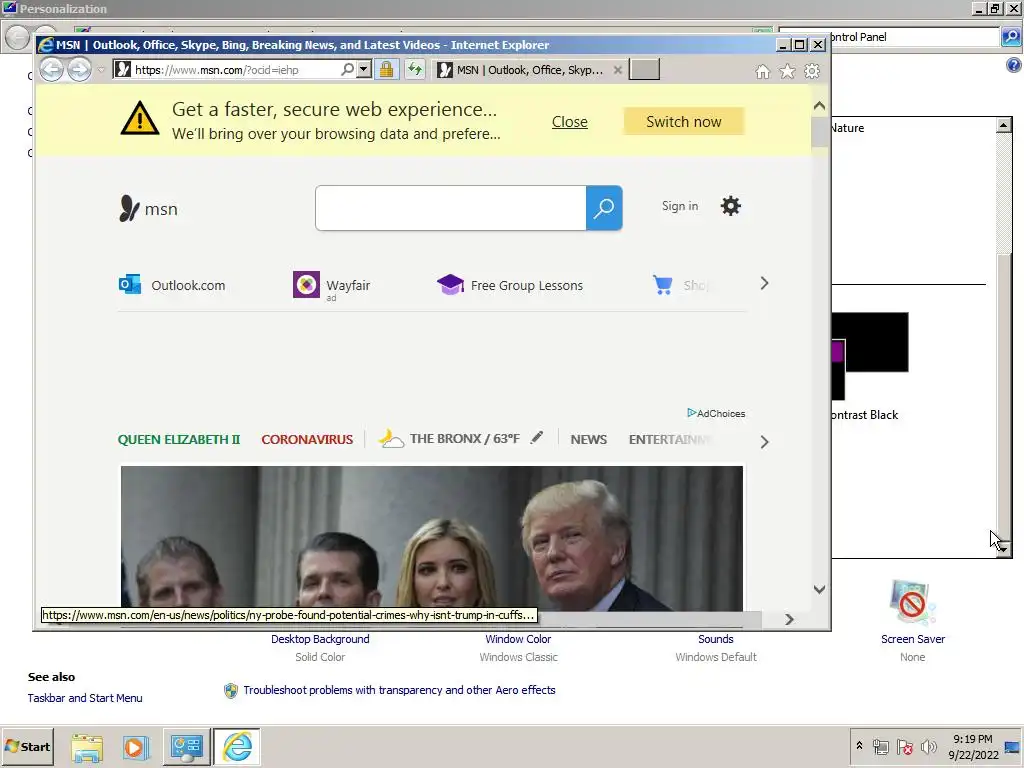Open Free Group Lessons shortcut
This screenshot has width=1024, height=768.
click(510, 285)
